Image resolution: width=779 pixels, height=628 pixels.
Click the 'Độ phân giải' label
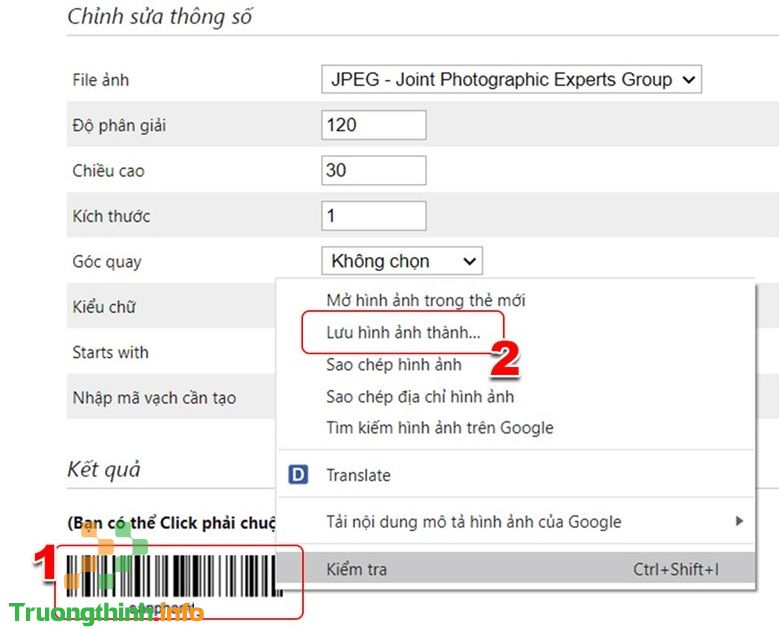click(x=119, y=125)
